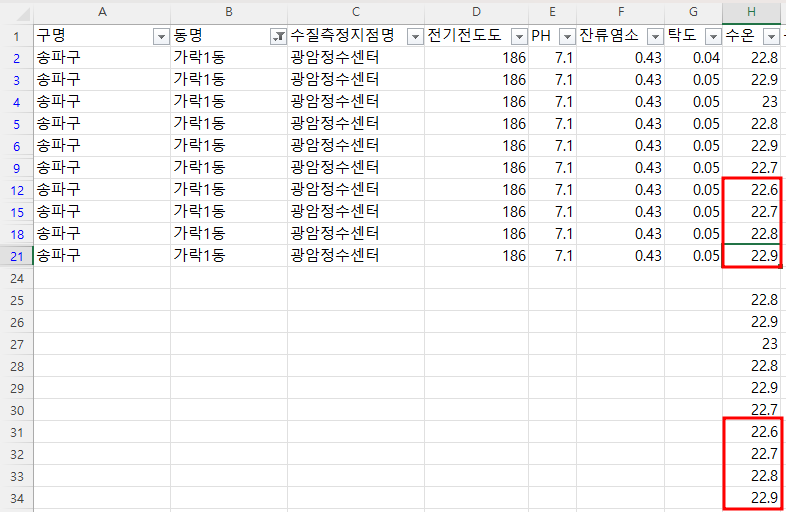This screenshot has width=786, height=512.
Task: Click the 수질측정지점명 header cell text
Action: [x=342, y=36]
